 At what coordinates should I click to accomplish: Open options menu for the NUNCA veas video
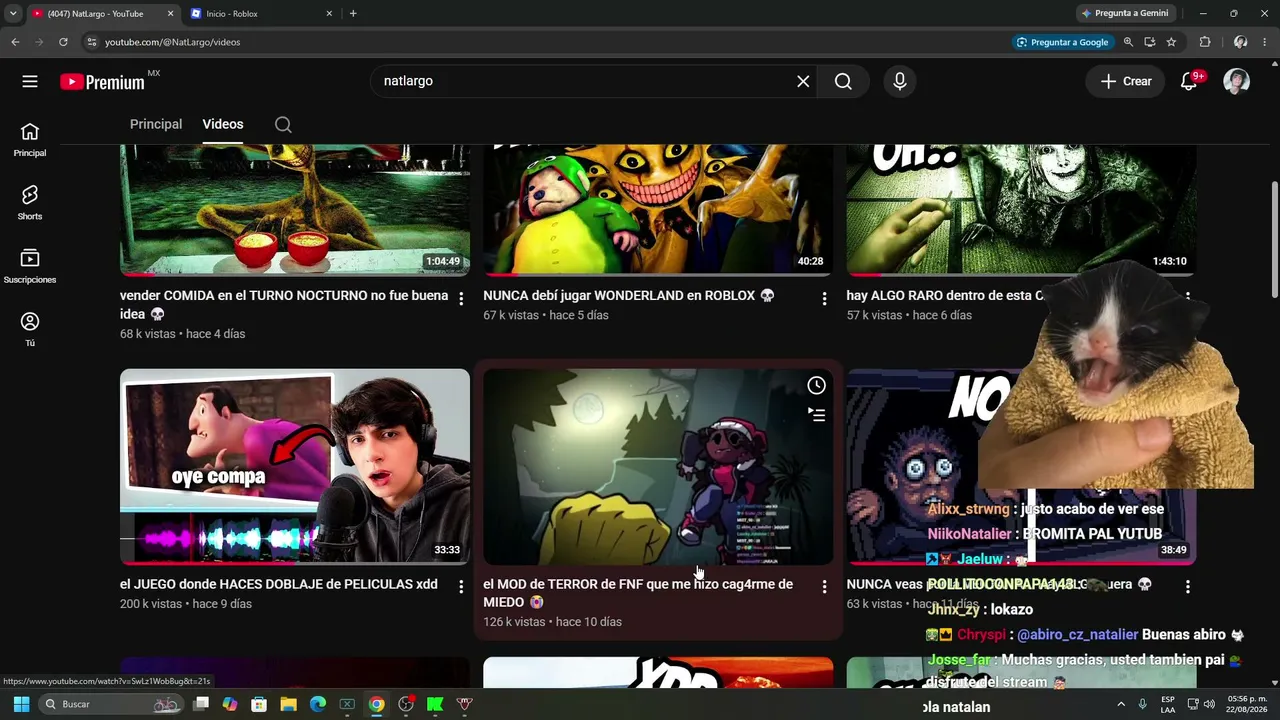tap(1187, 586)
